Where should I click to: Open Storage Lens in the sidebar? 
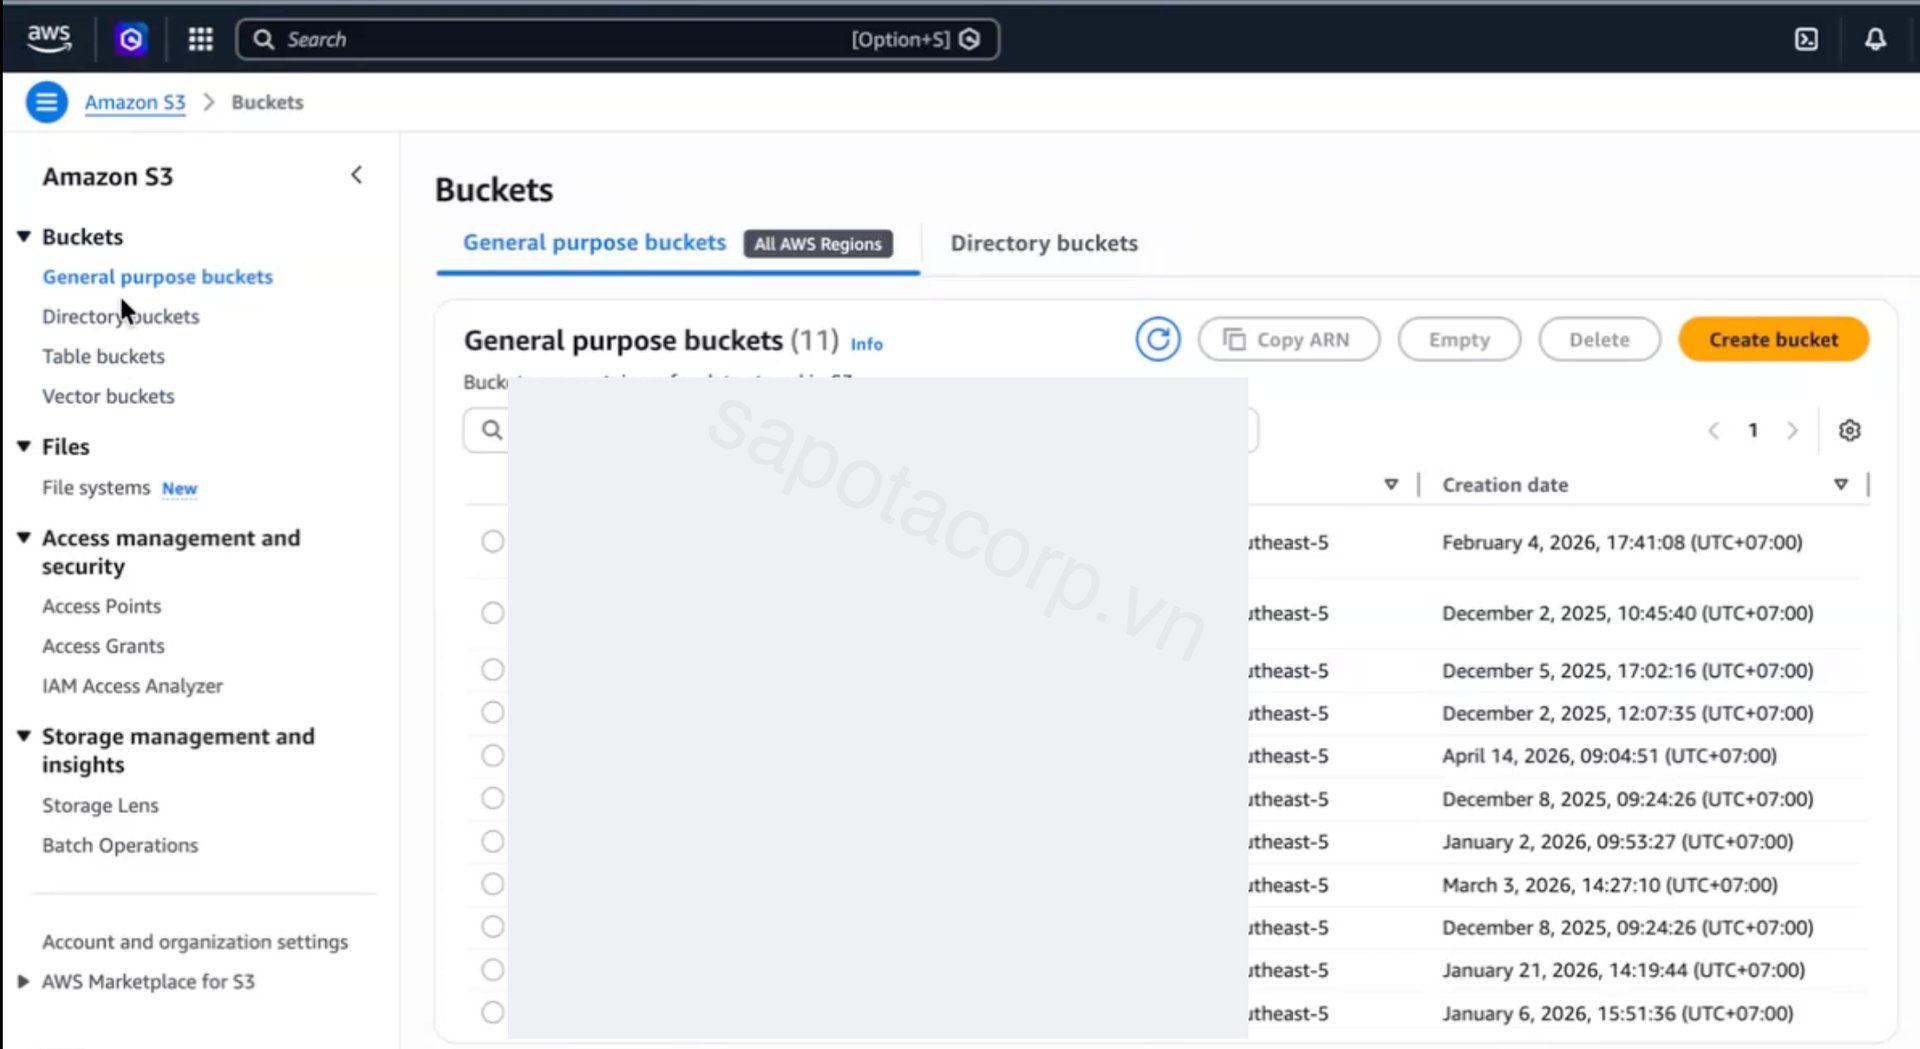click(x=100, y=805)
